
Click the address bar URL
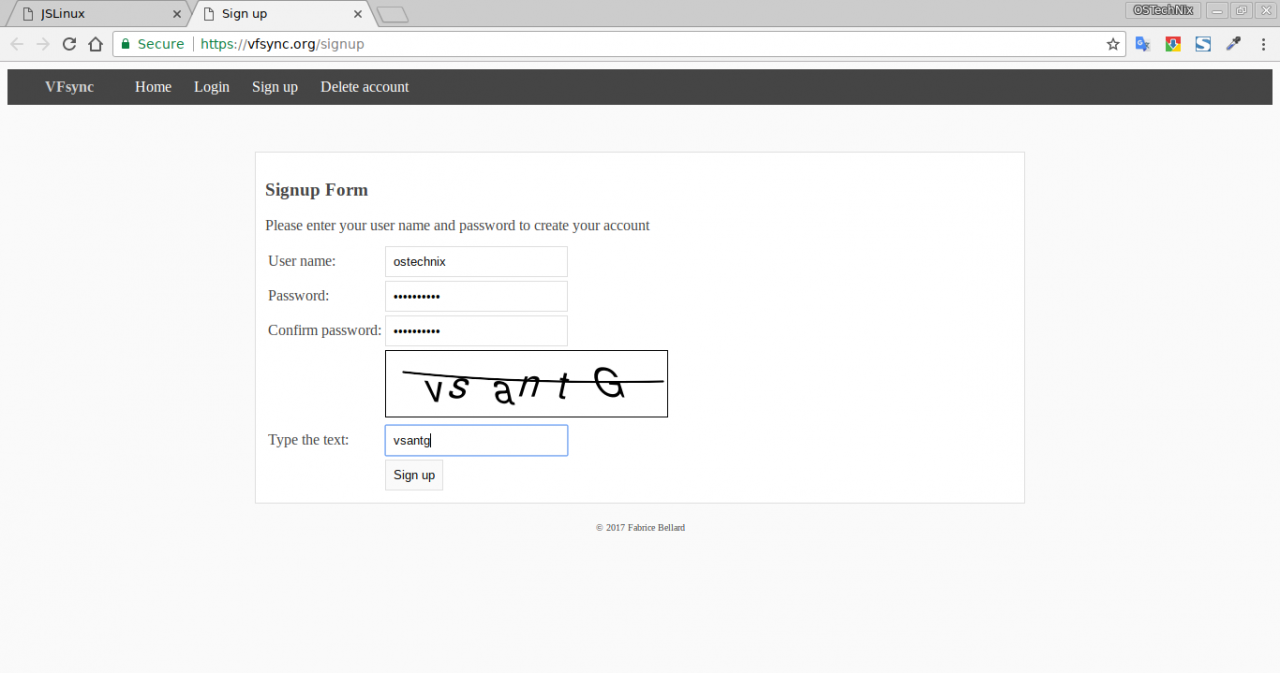(282, 44)
